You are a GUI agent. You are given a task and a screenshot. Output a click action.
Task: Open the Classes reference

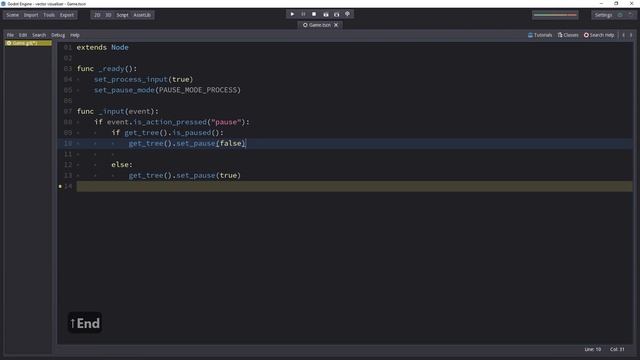coord(568,35)
